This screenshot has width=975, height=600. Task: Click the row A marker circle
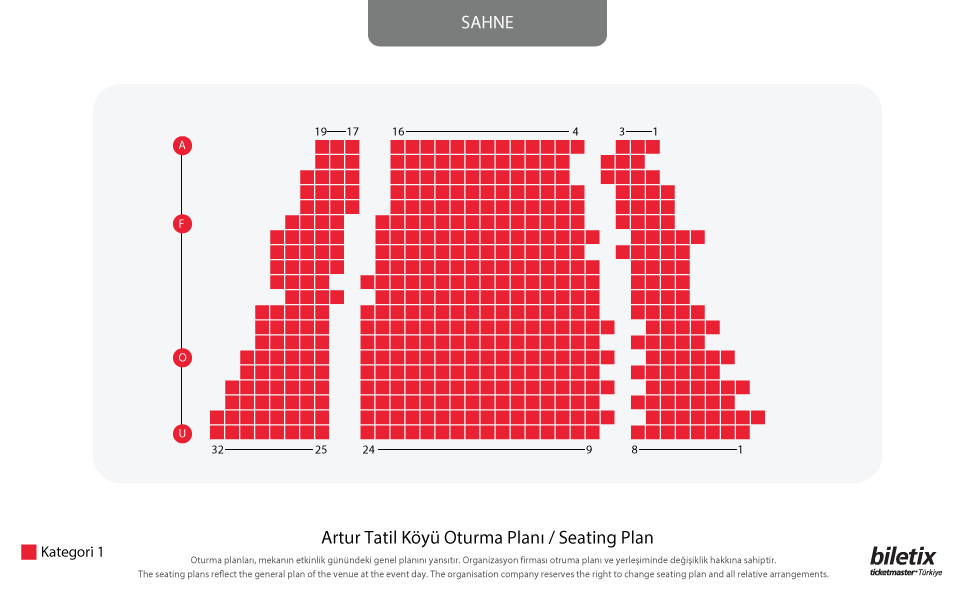[x=182, y=145]
